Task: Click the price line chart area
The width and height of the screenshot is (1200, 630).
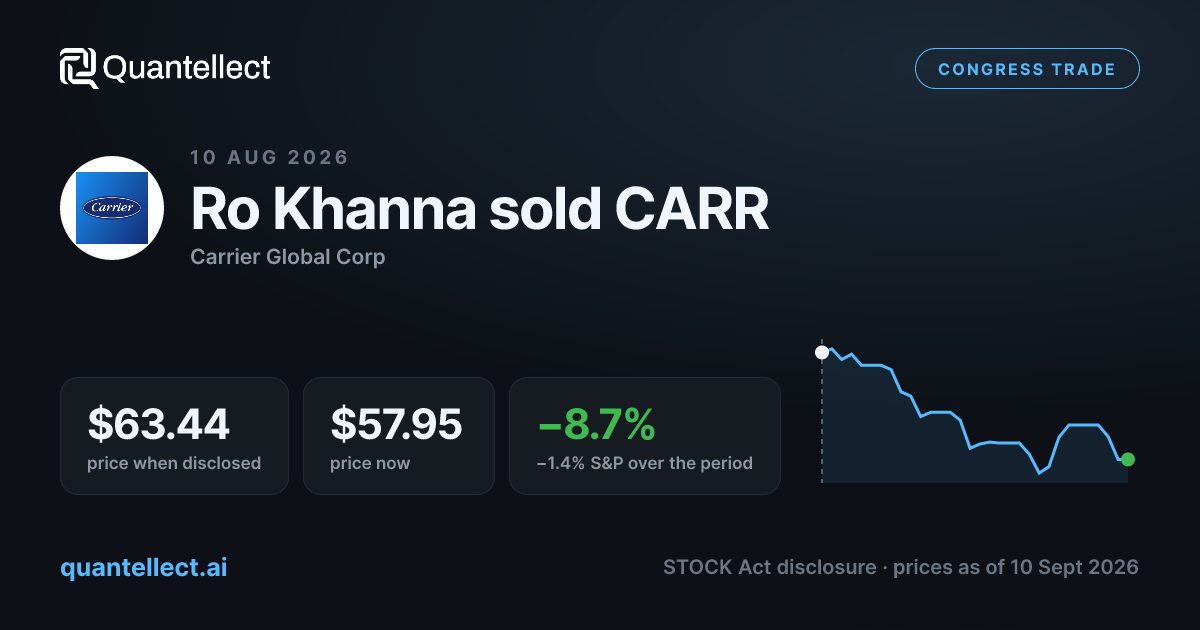Action: click(x=975, y=415)
